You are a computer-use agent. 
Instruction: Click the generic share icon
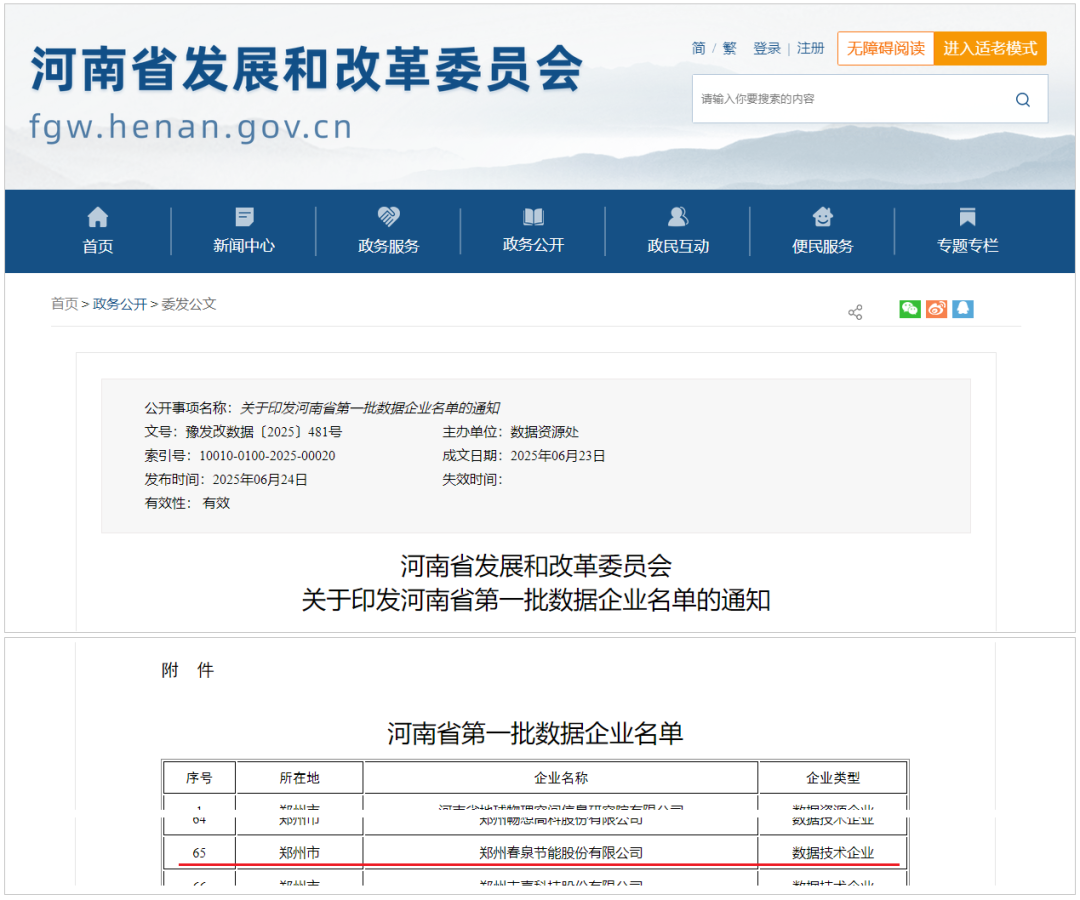[x=855, y=313]
